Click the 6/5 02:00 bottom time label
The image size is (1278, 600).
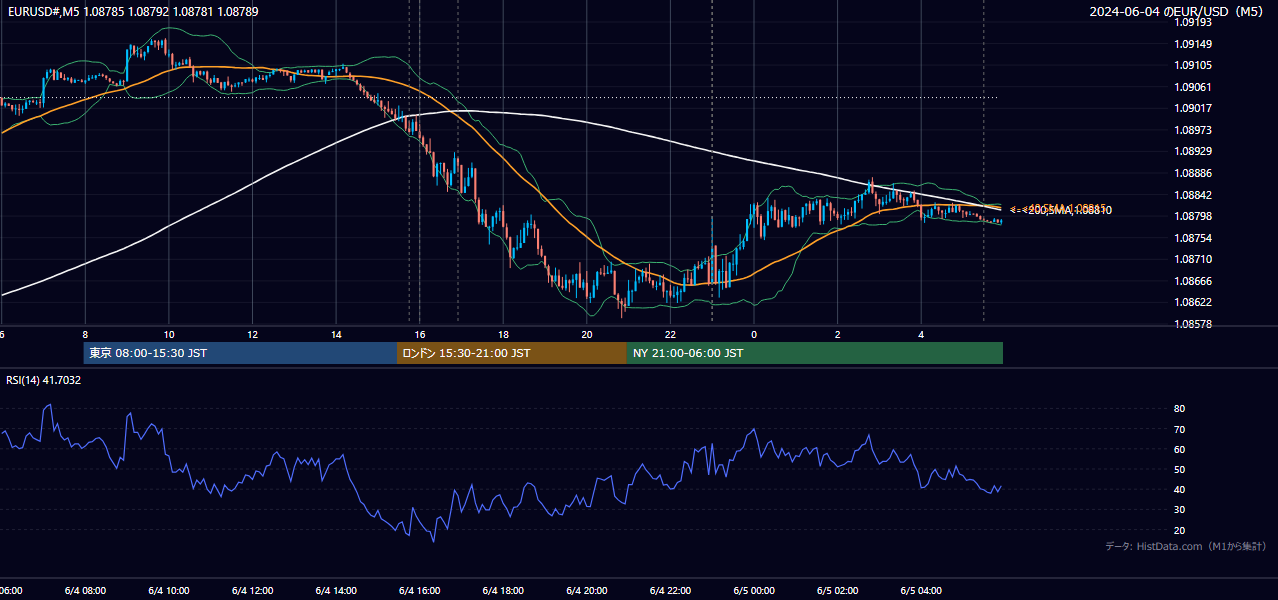pyautogui.click(x=837, y=590)
